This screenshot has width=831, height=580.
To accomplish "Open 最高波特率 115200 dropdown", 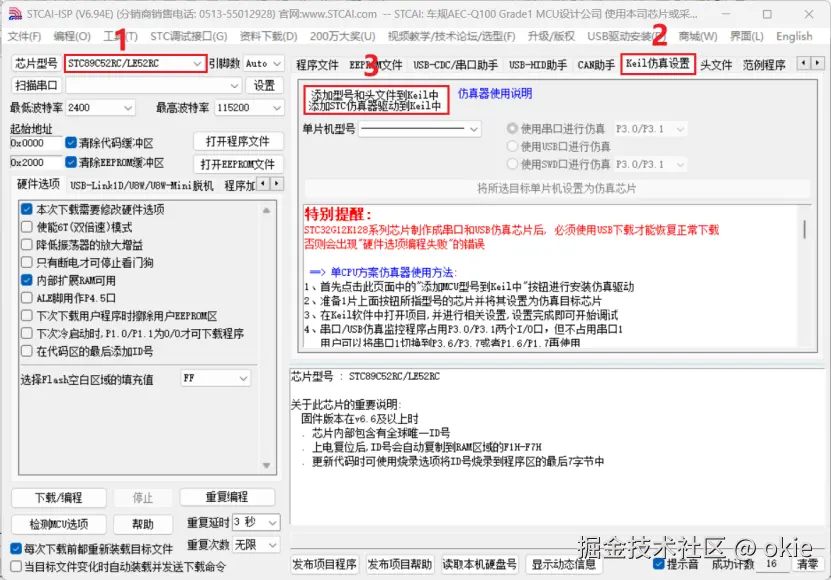I will [249, 108].
